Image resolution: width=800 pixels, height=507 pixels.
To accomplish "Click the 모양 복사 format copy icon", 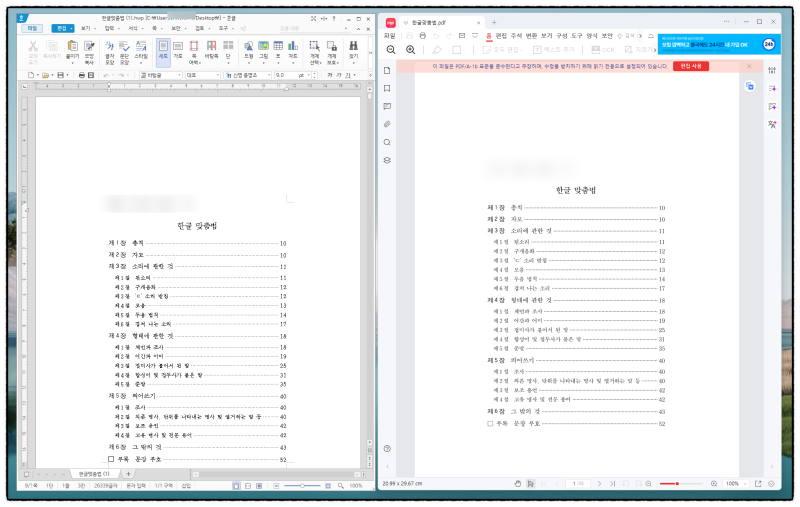I will click(x=89, y=46).
